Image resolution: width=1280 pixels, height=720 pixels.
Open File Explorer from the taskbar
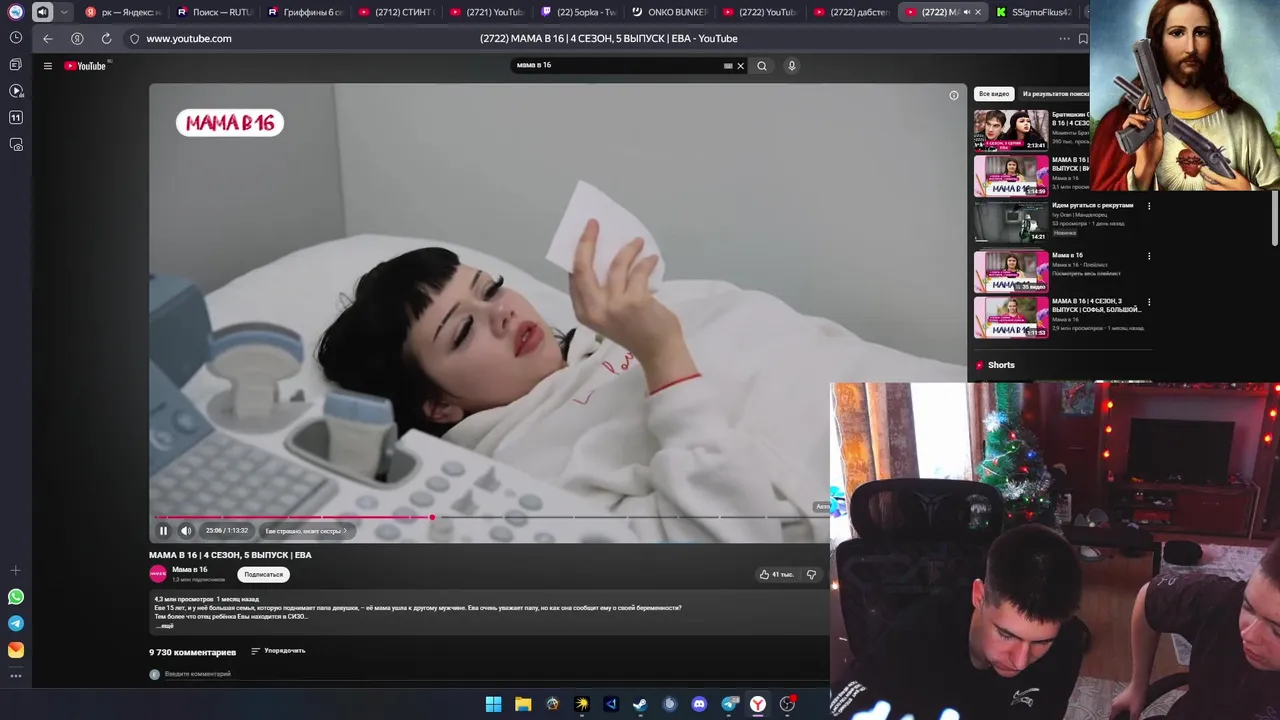(523, 704)
